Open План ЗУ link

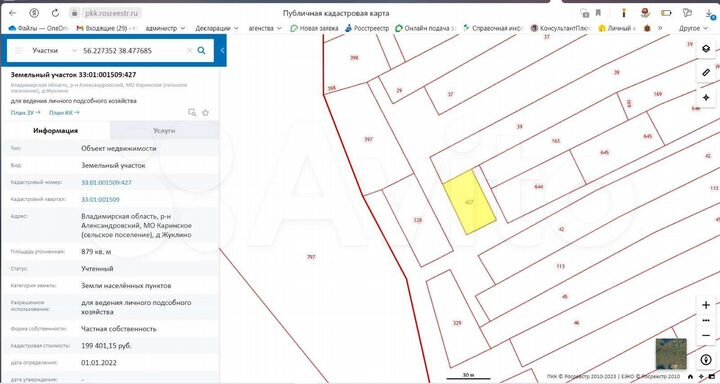coord(25,113)
